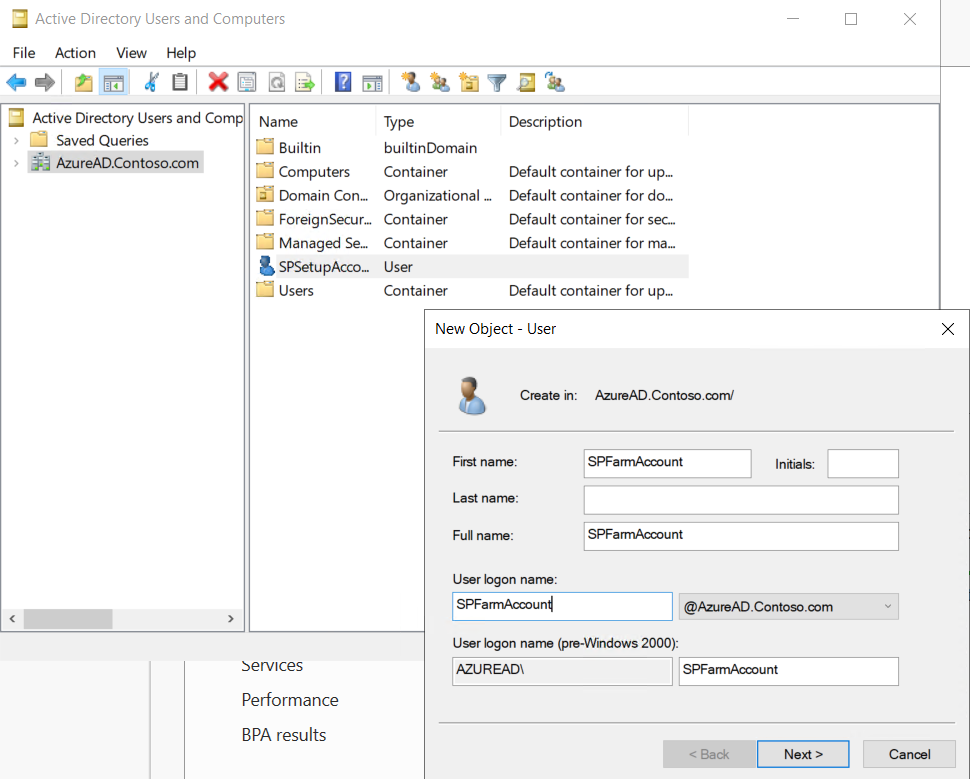Expand the AzureAD.Contoso.com tree node
Viewport: 970px width, 779px height.
click(x=16, y=163)
